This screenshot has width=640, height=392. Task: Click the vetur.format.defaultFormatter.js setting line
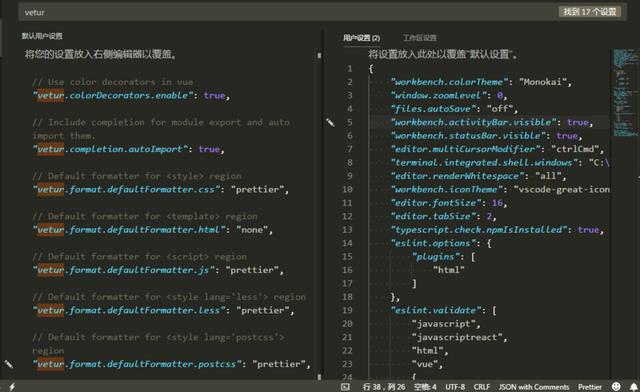(x=158, y=270)
